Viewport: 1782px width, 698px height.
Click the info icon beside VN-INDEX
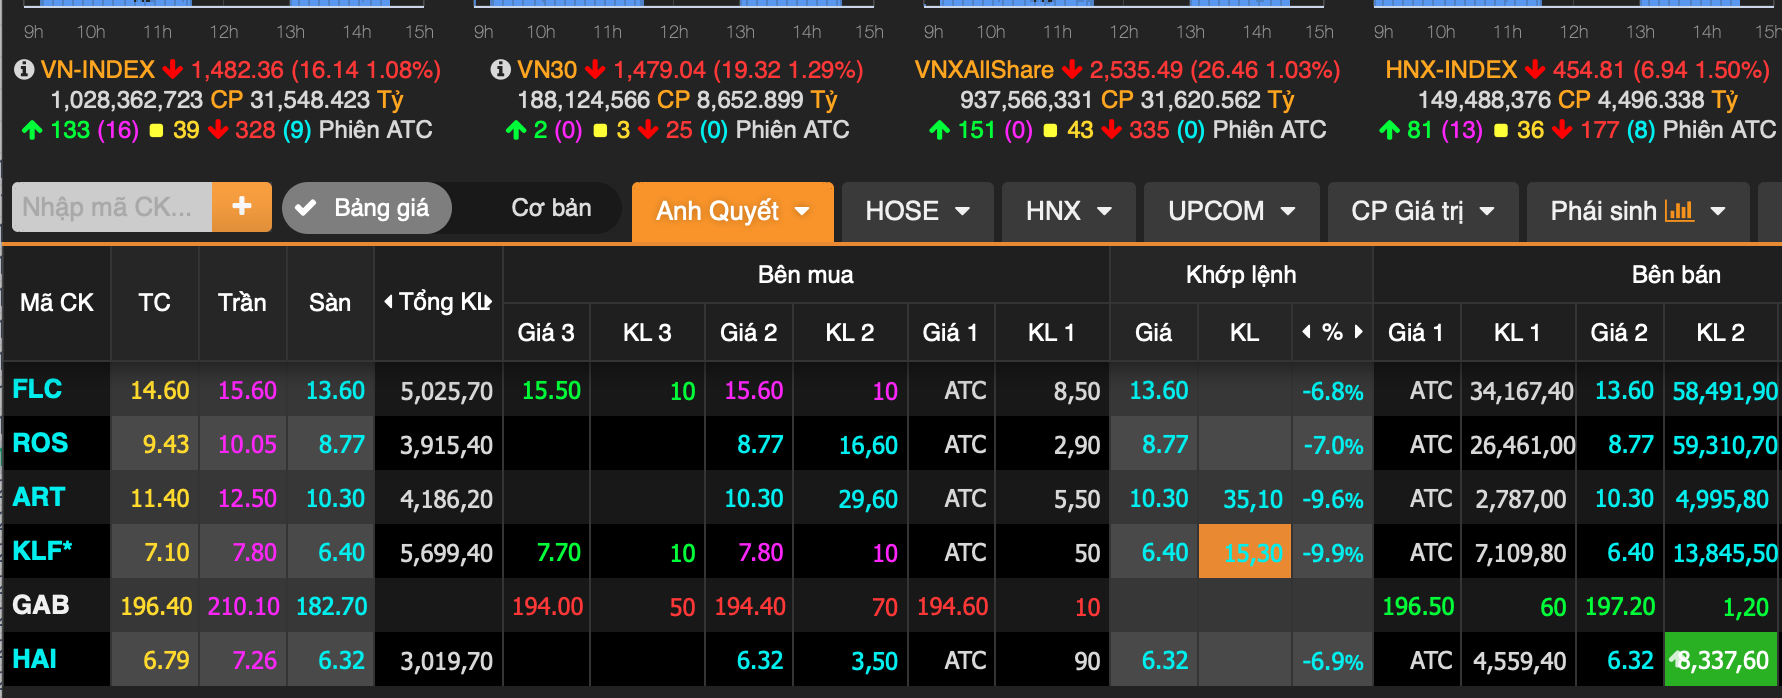(24, 70)
